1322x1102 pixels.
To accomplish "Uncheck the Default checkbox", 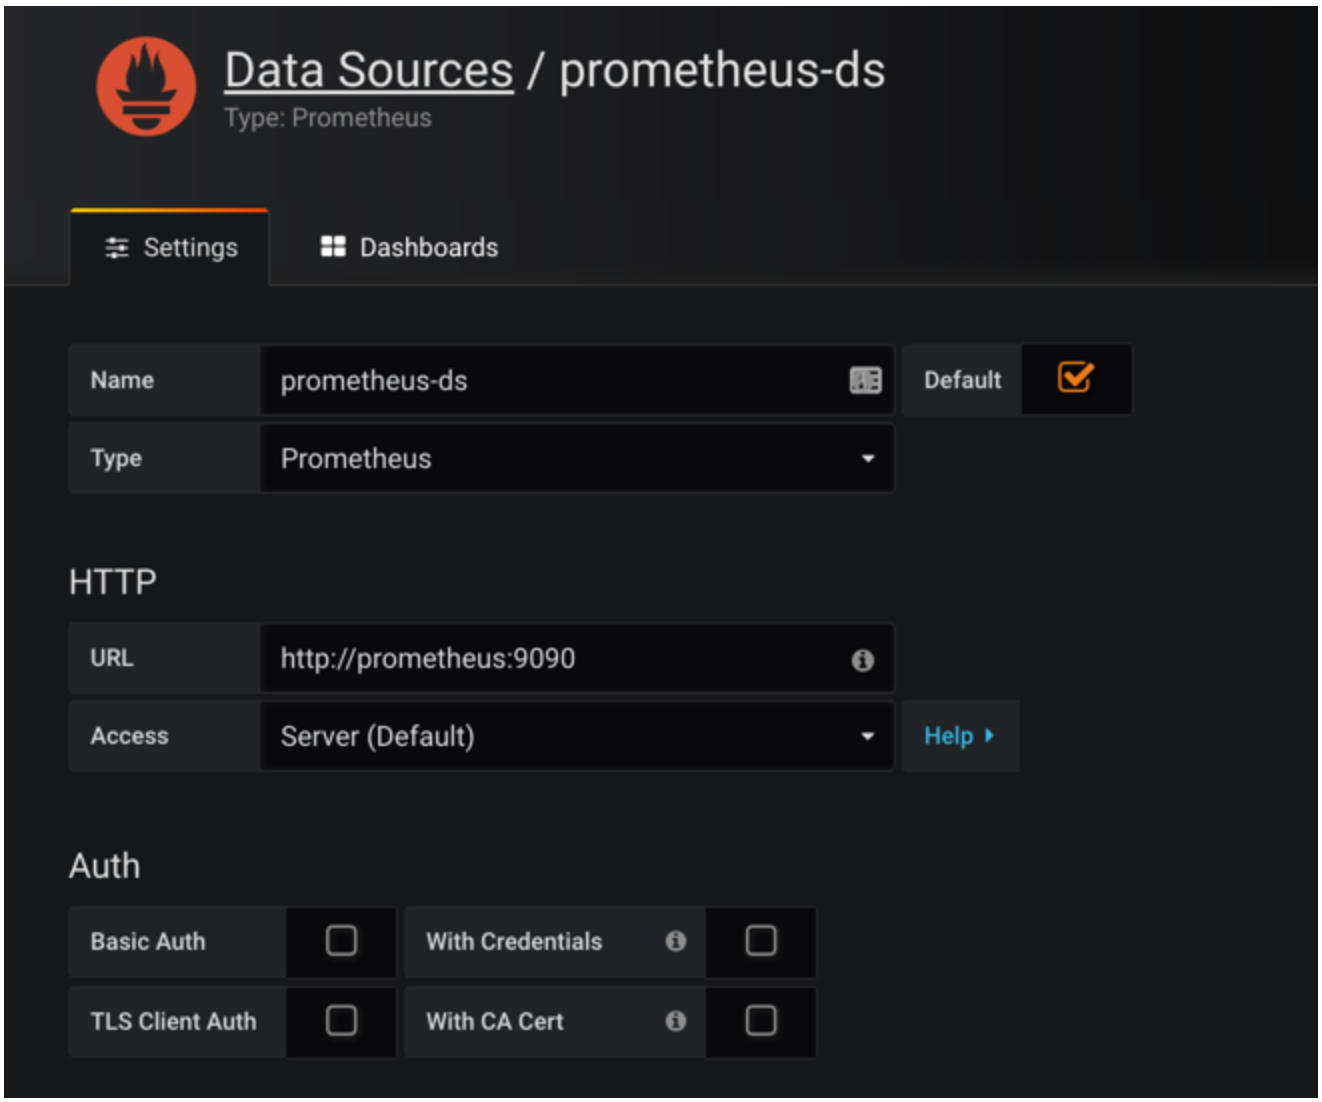I will point(1076,378).
